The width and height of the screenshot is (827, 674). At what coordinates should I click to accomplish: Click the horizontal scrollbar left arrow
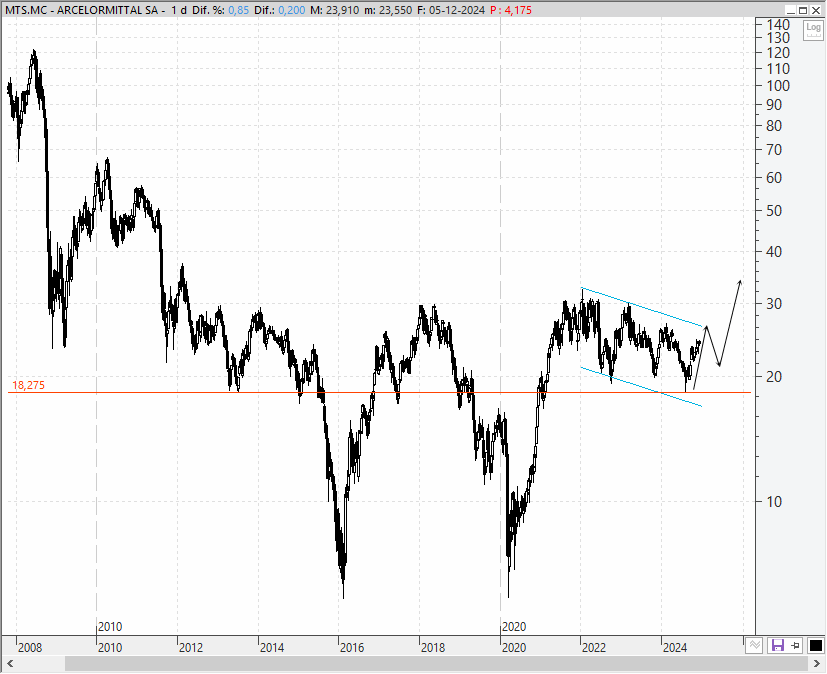9,663
